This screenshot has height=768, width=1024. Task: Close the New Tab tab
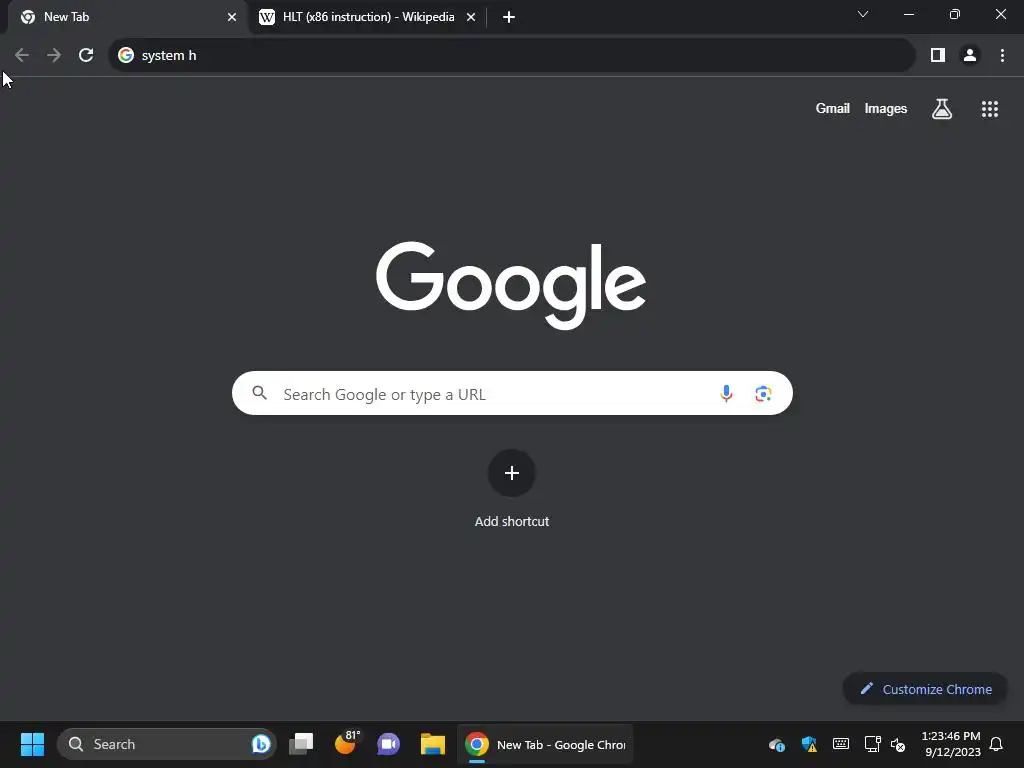click(x=232, y=17)
